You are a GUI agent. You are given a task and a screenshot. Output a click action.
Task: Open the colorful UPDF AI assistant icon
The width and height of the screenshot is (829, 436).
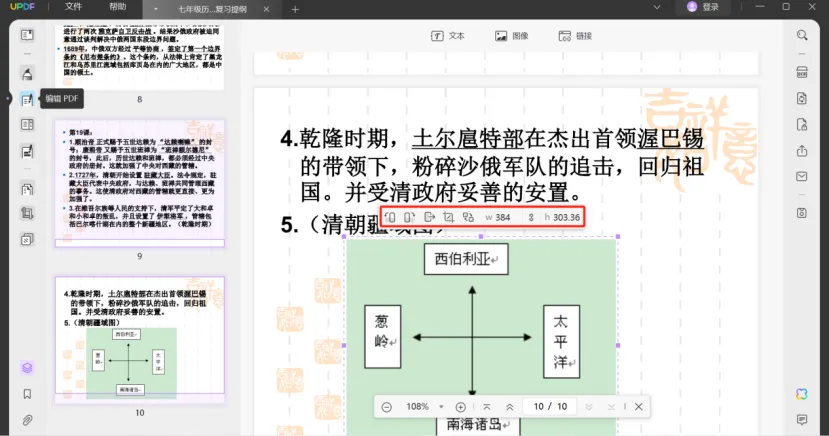coord(802,394)
